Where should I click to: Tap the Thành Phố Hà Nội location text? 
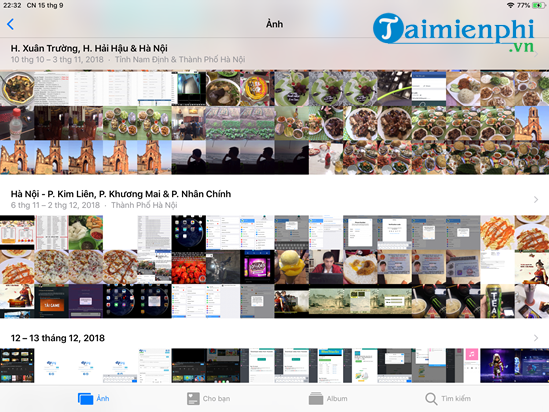click(144, 205)
